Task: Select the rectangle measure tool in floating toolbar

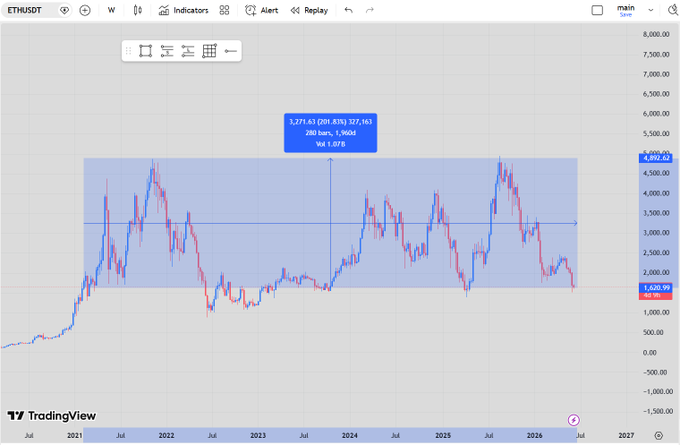Action: [145, 51]
